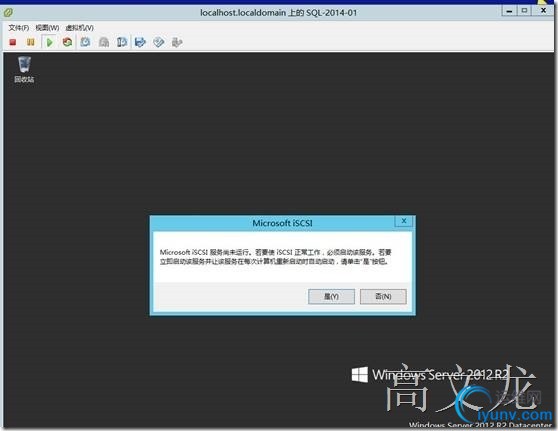
Task: Click the reset virtual machine icon
Action: pyautogui.click(x=67, y=42)
